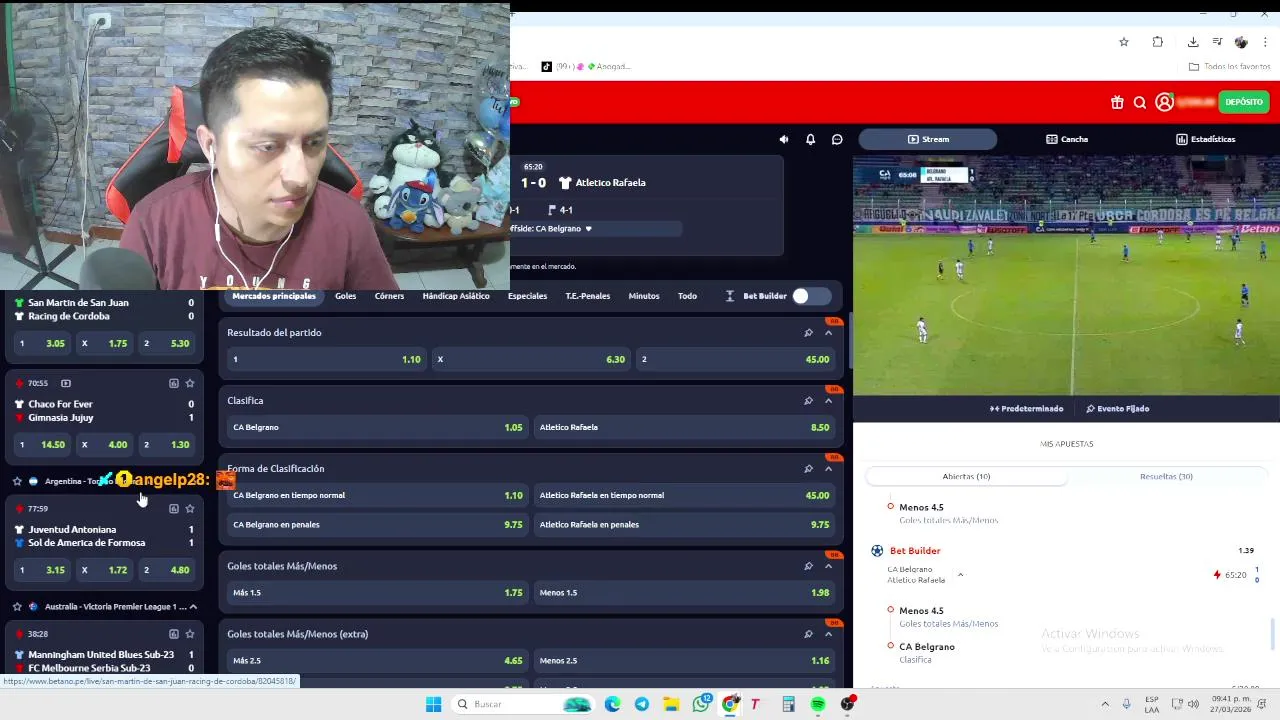Select draw X odds 6.30 in Resultado
The height and width of the screenshot is (720, 1280).
pyautogui.click(x=531, y=359)
